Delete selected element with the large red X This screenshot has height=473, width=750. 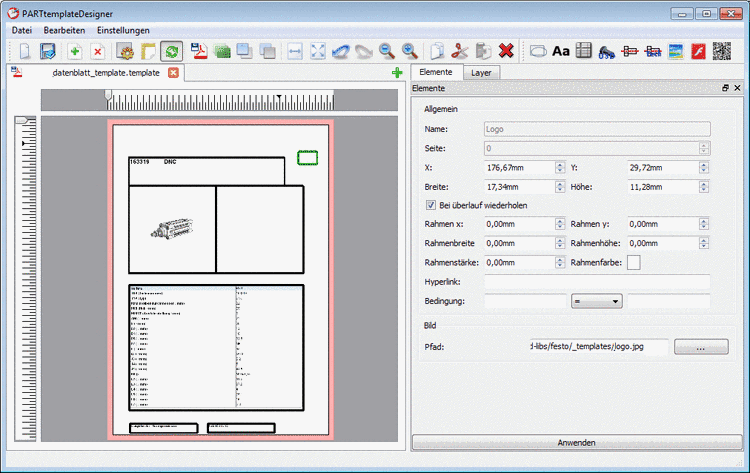coord(506,51)
